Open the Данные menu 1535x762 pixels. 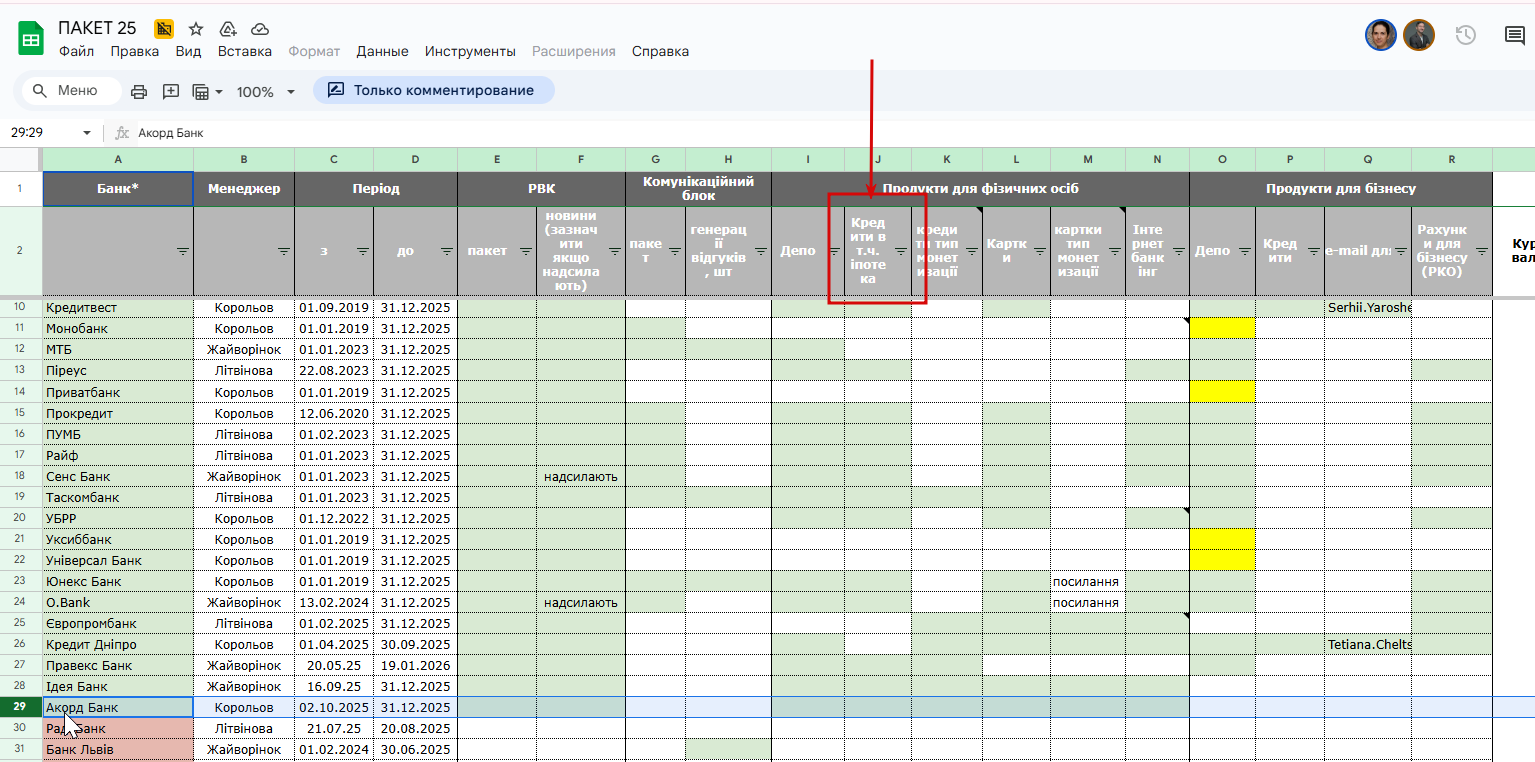pos(382,51)
